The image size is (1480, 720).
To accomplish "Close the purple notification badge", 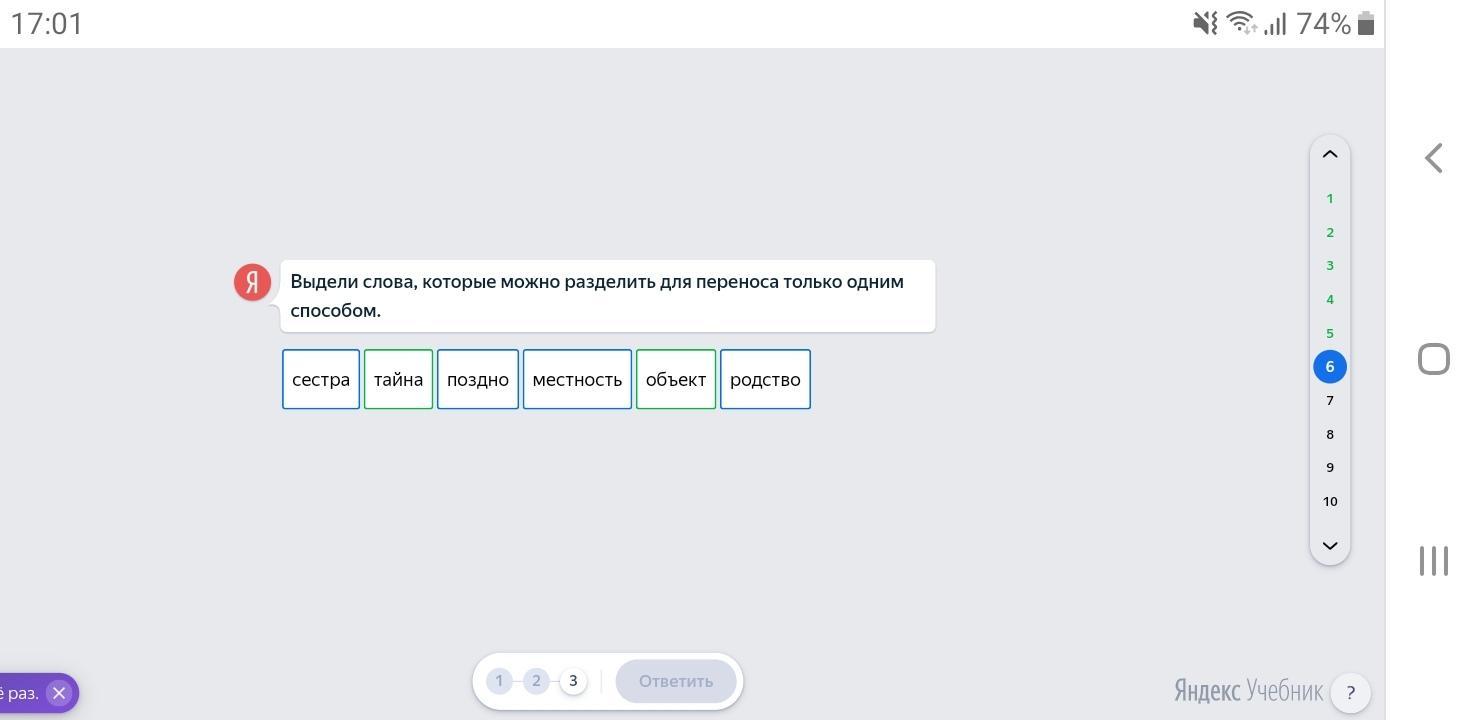I will pyautogui.click(x=59, y=692).
